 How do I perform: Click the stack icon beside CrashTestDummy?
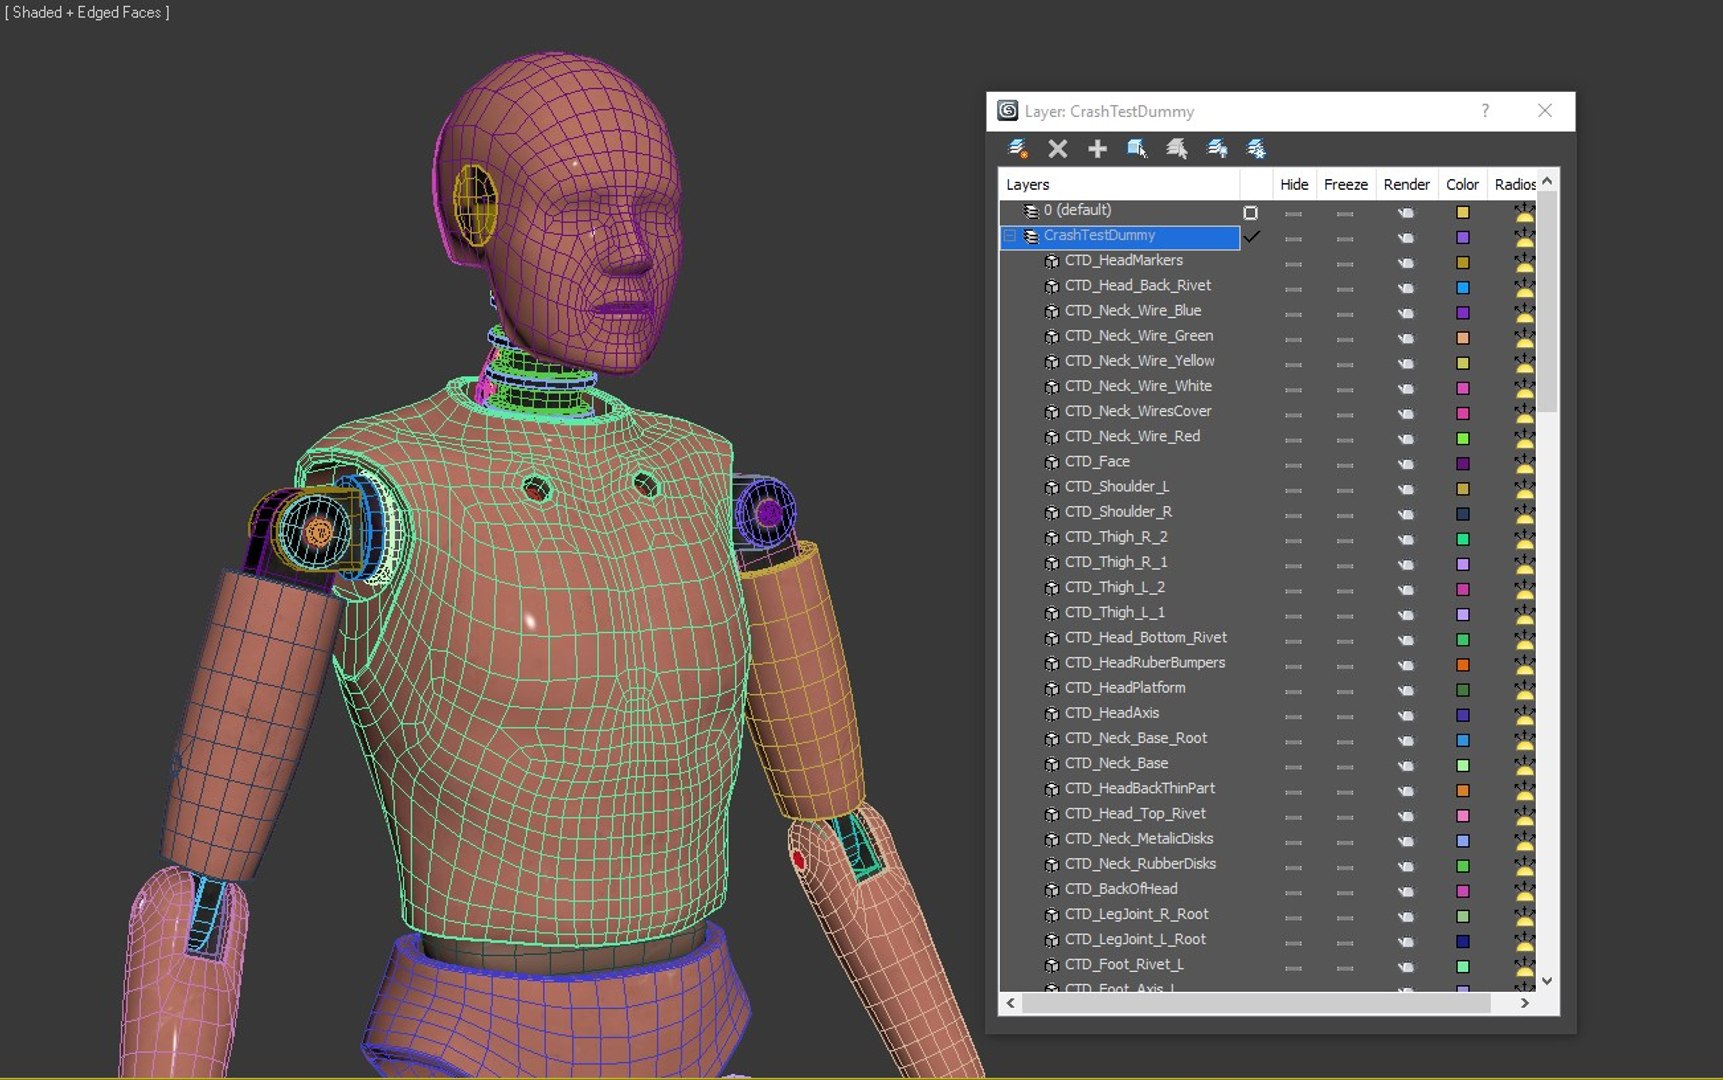(1031, 236)
